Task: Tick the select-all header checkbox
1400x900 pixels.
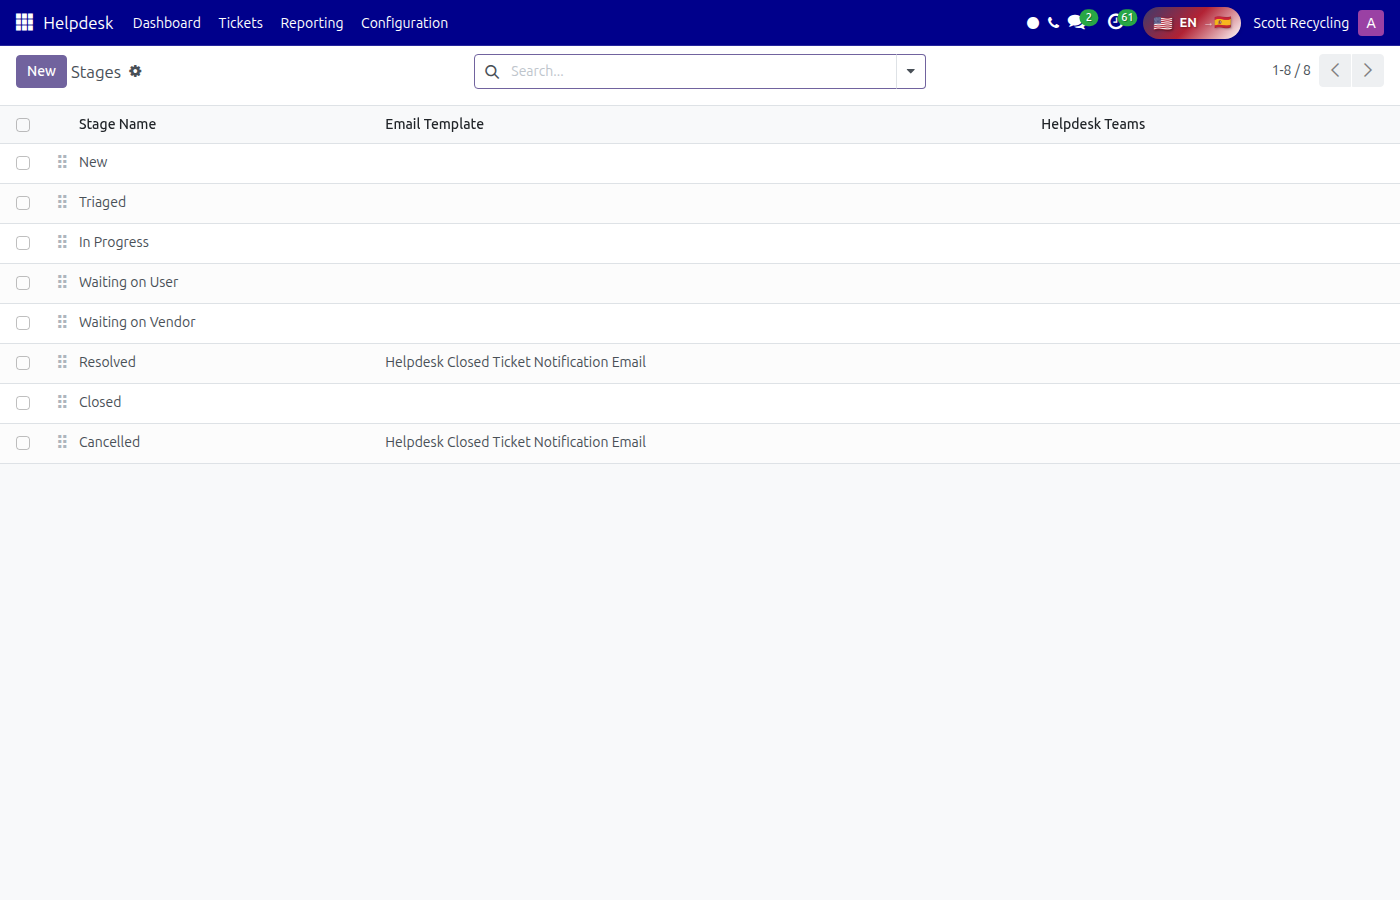Action: (x=23, y=125)
